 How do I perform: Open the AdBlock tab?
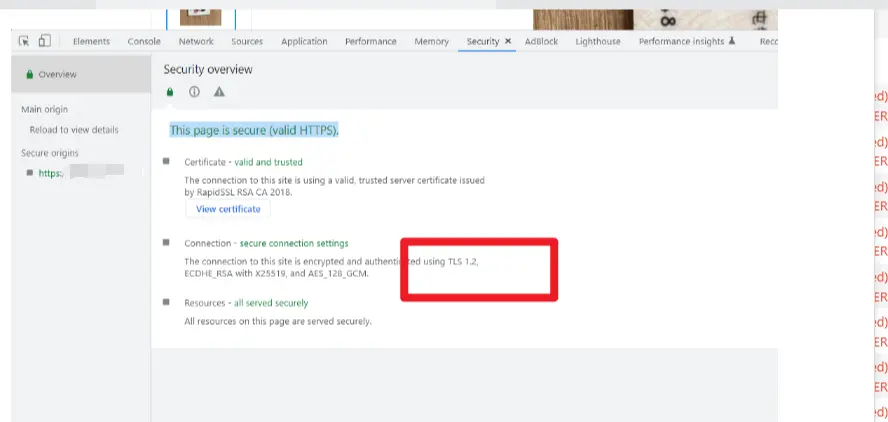pyautogui.click(x=541, y=41)
